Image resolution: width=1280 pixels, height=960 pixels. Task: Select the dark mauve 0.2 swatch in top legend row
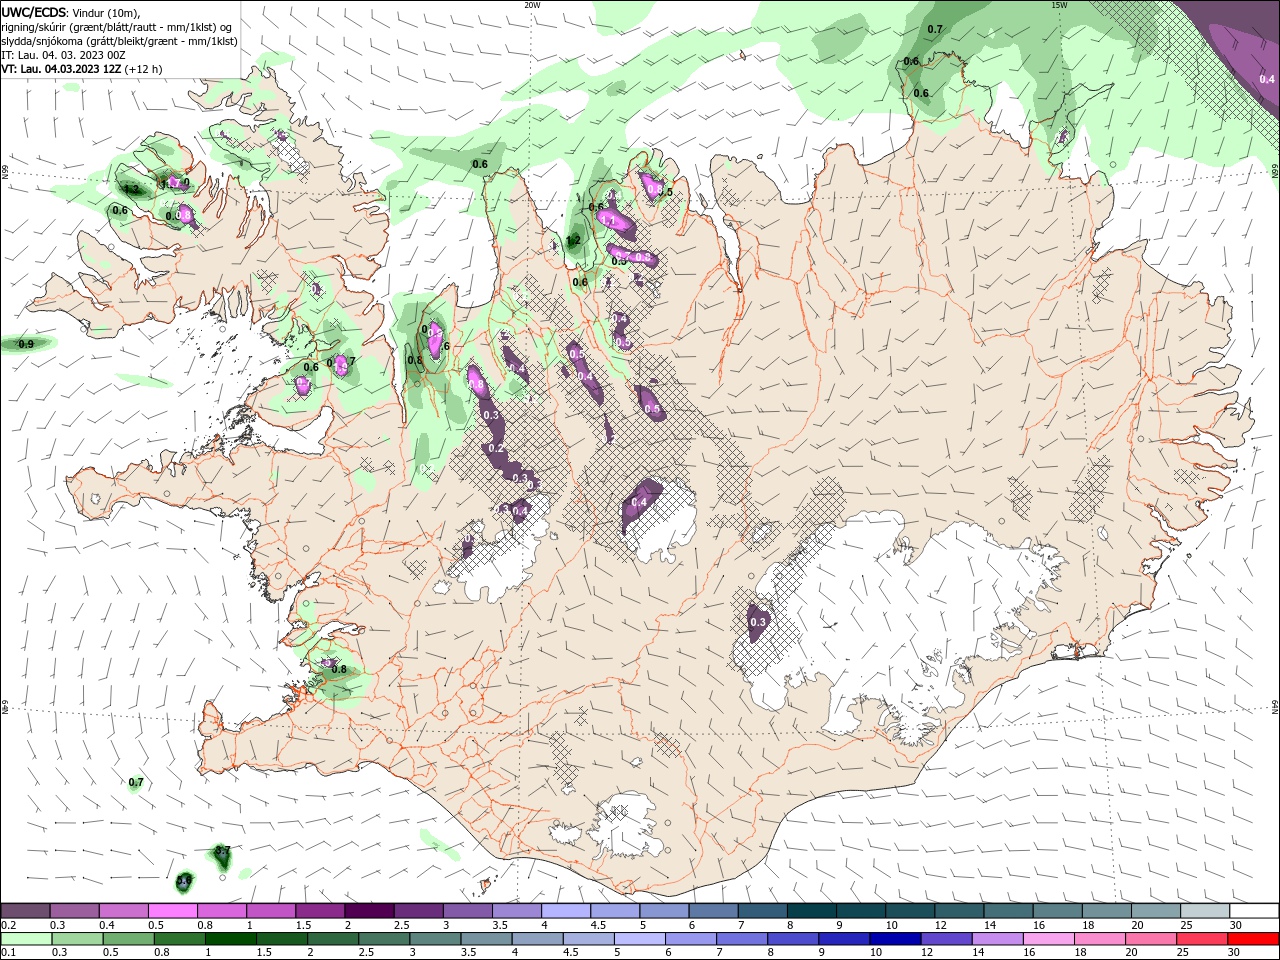(25, 911)
